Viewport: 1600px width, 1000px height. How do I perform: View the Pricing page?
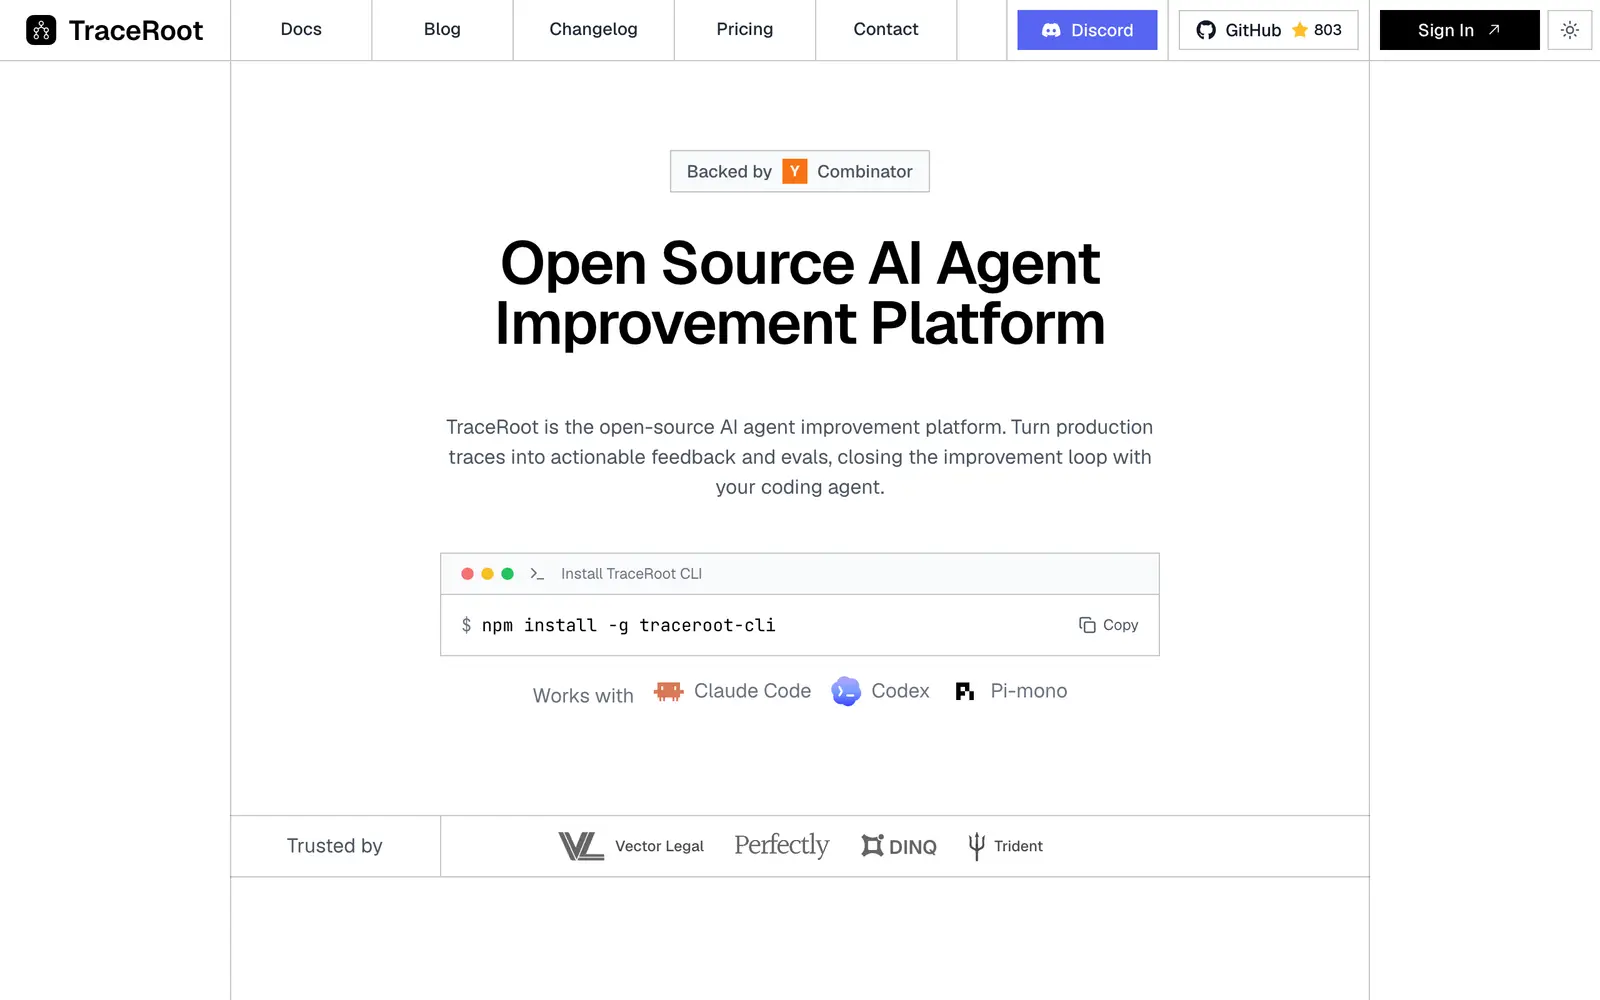pos(745,30)
